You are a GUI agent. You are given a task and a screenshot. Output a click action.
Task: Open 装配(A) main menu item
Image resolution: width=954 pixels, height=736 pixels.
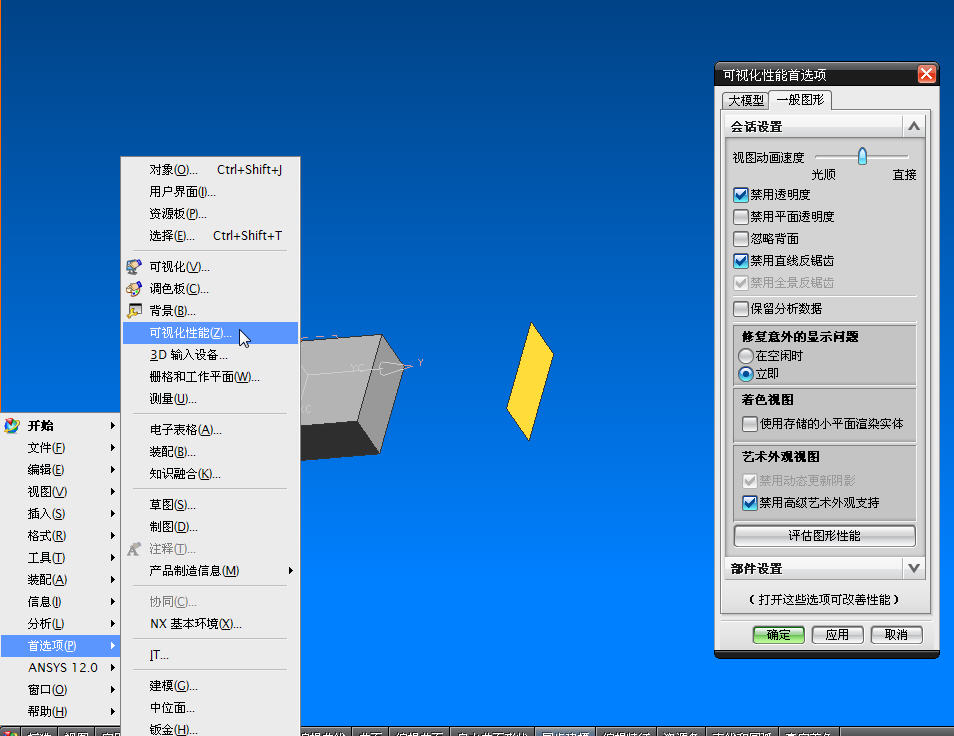coord(60,580)
